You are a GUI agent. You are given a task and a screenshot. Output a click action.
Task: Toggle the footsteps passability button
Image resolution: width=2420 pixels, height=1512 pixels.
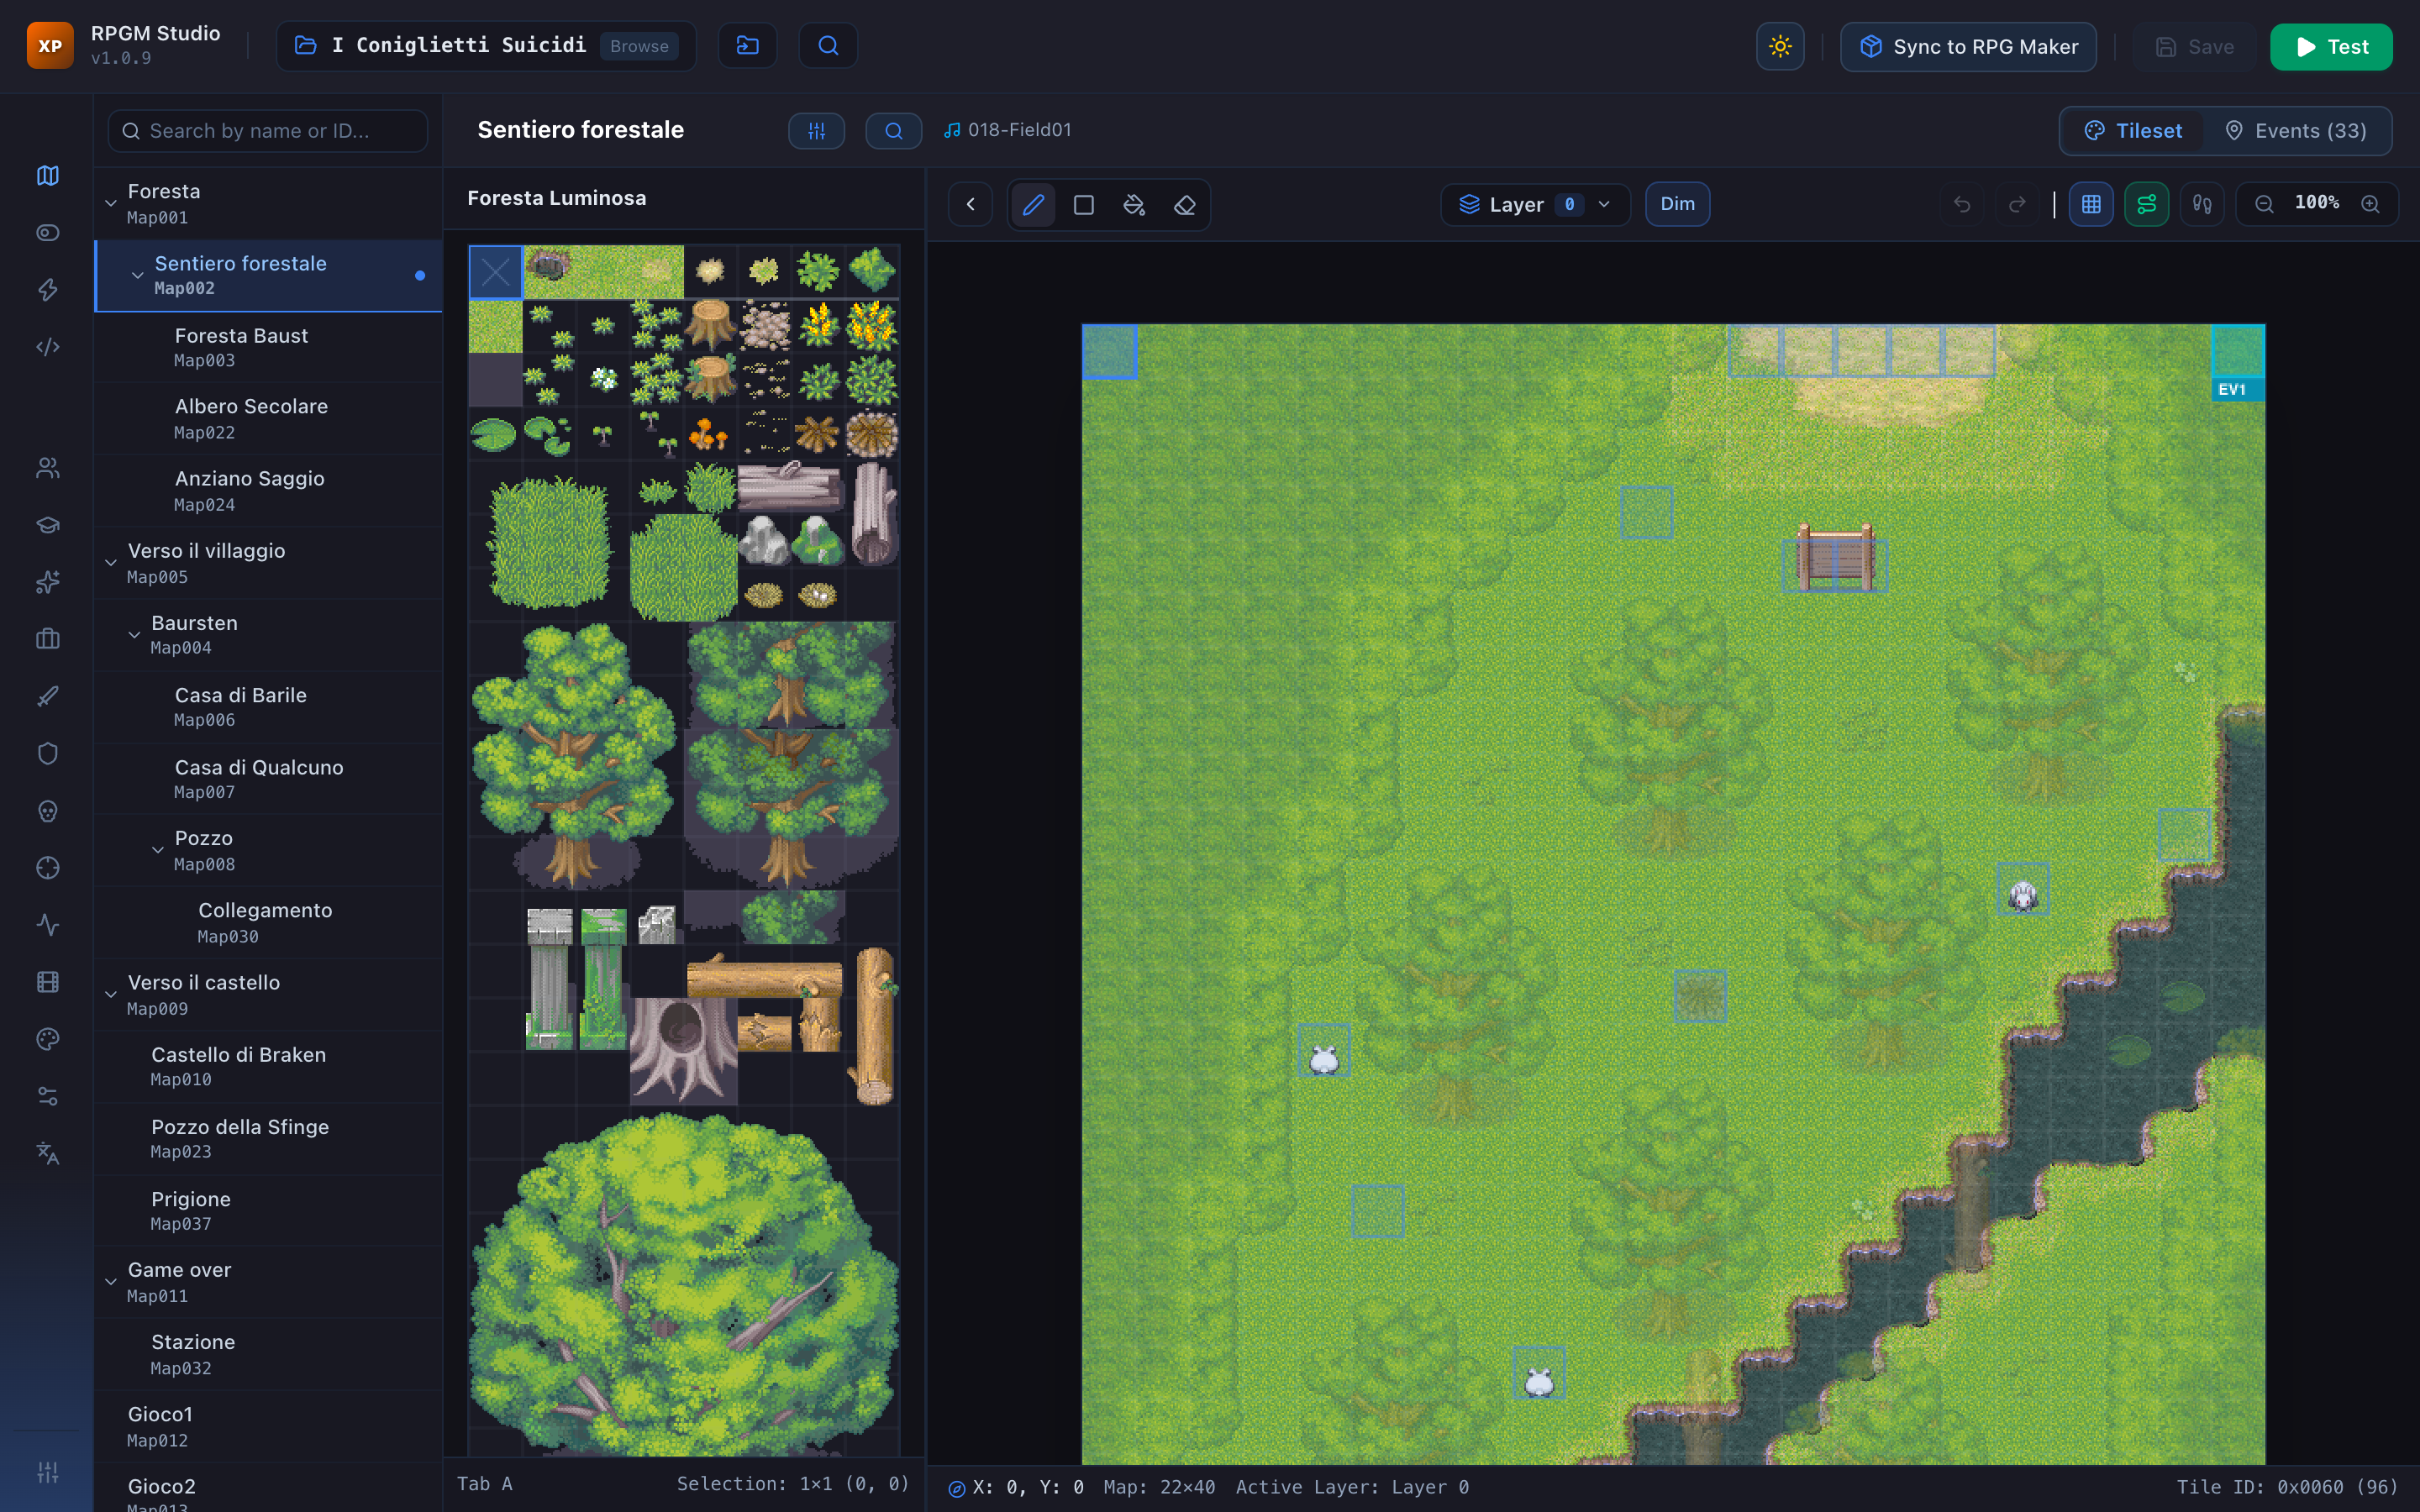pyautogui.click(x=2202, y=204)
